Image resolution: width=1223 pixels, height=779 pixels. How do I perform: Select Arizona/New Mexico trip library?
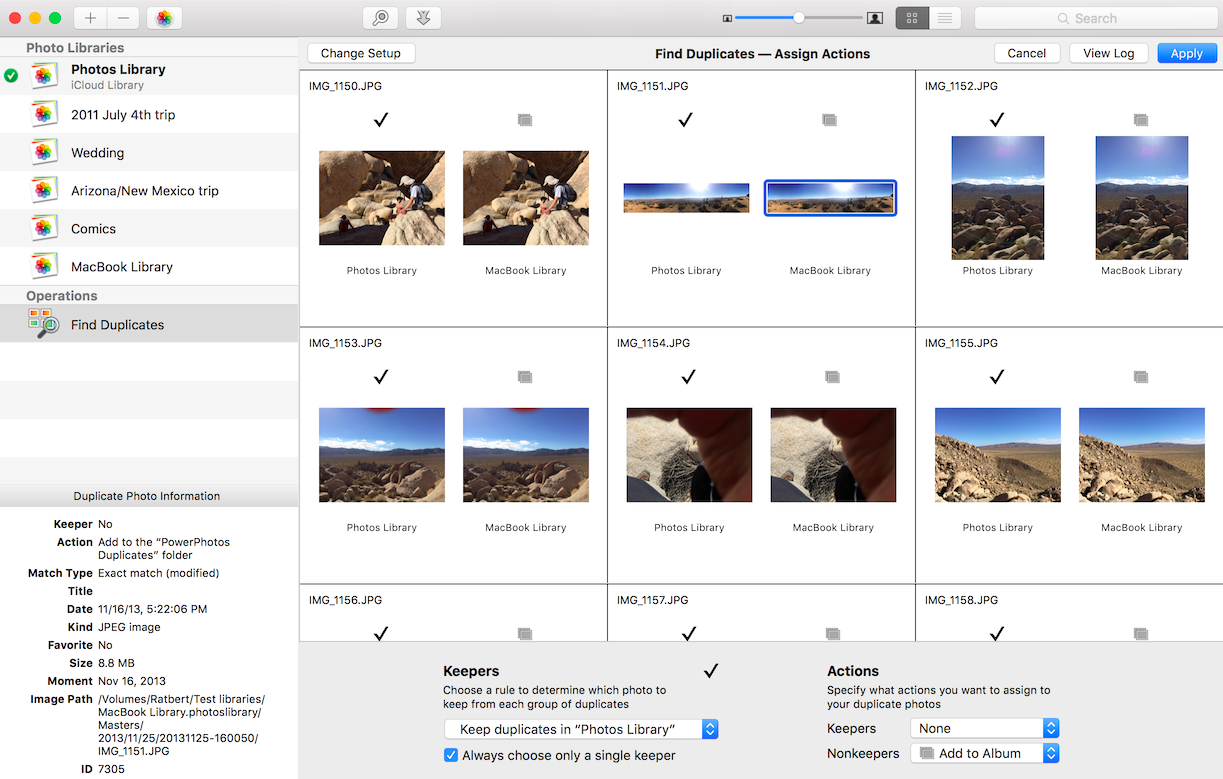149,190
